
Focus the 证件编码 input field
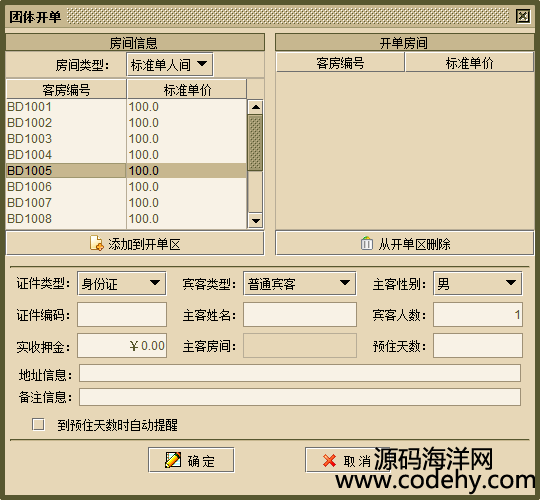point(122,314)
